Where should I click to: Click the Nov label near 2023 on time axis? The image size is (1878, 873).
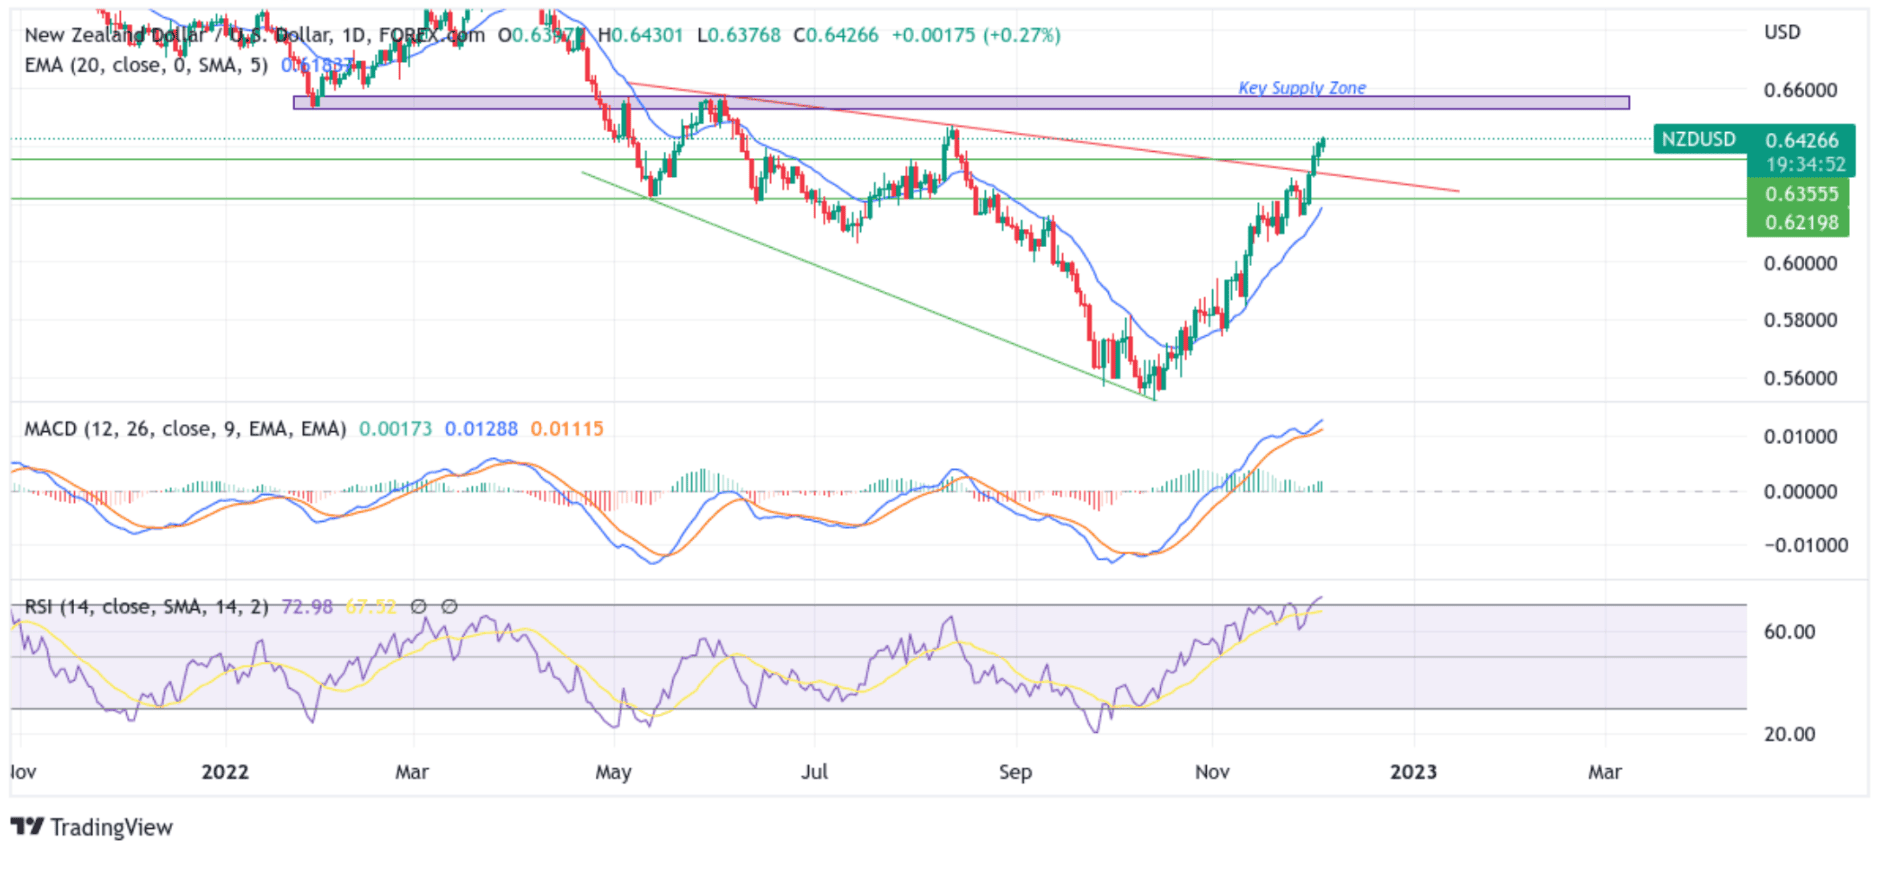click(1212, 772)
